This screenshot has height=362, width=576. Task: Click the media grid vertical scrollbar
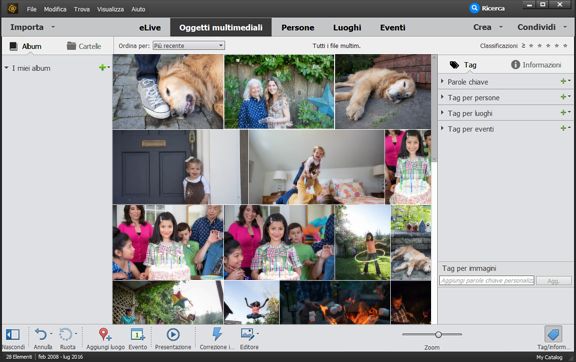coord(434,108)
